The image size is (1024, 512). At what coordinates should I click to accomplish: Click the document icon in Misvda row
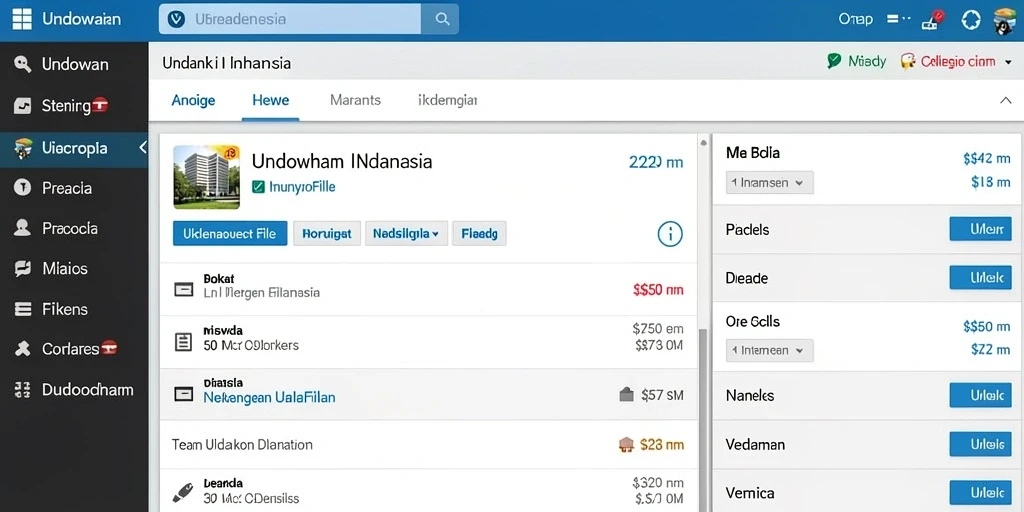pos(184,341)
